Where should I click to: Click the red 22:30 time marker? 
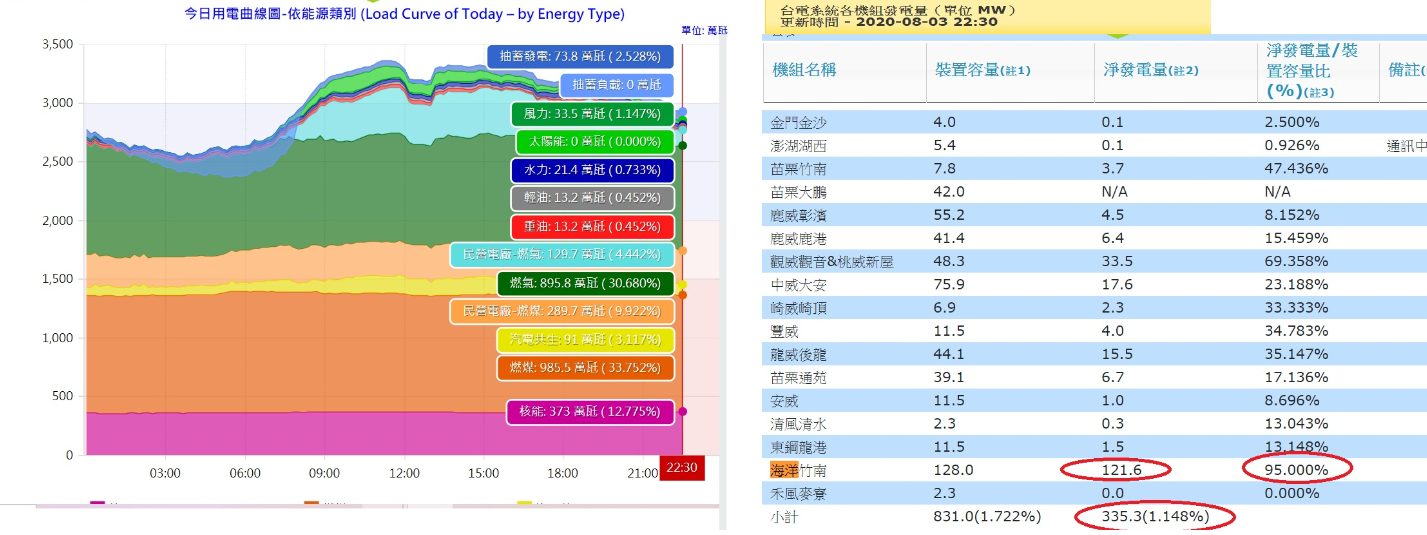click(682, 468)
